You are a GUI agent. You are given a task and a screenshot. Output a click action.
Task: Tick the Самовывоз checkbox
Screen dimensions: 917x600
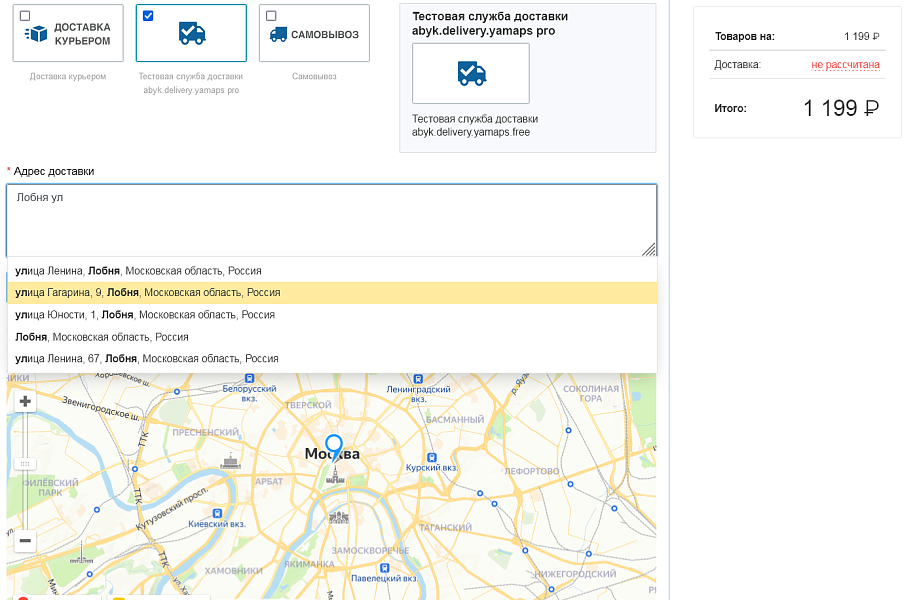click(271, 16)
